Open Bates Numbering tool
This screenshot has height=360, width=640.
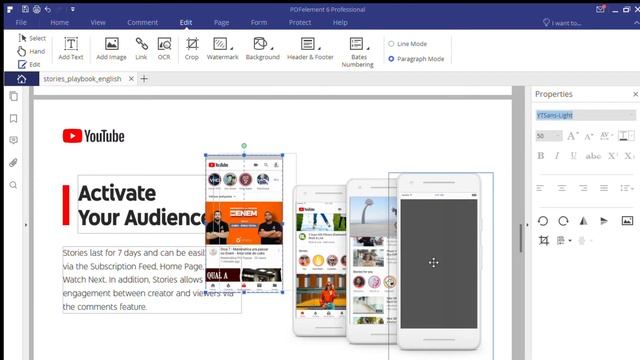tap(358, 52)
